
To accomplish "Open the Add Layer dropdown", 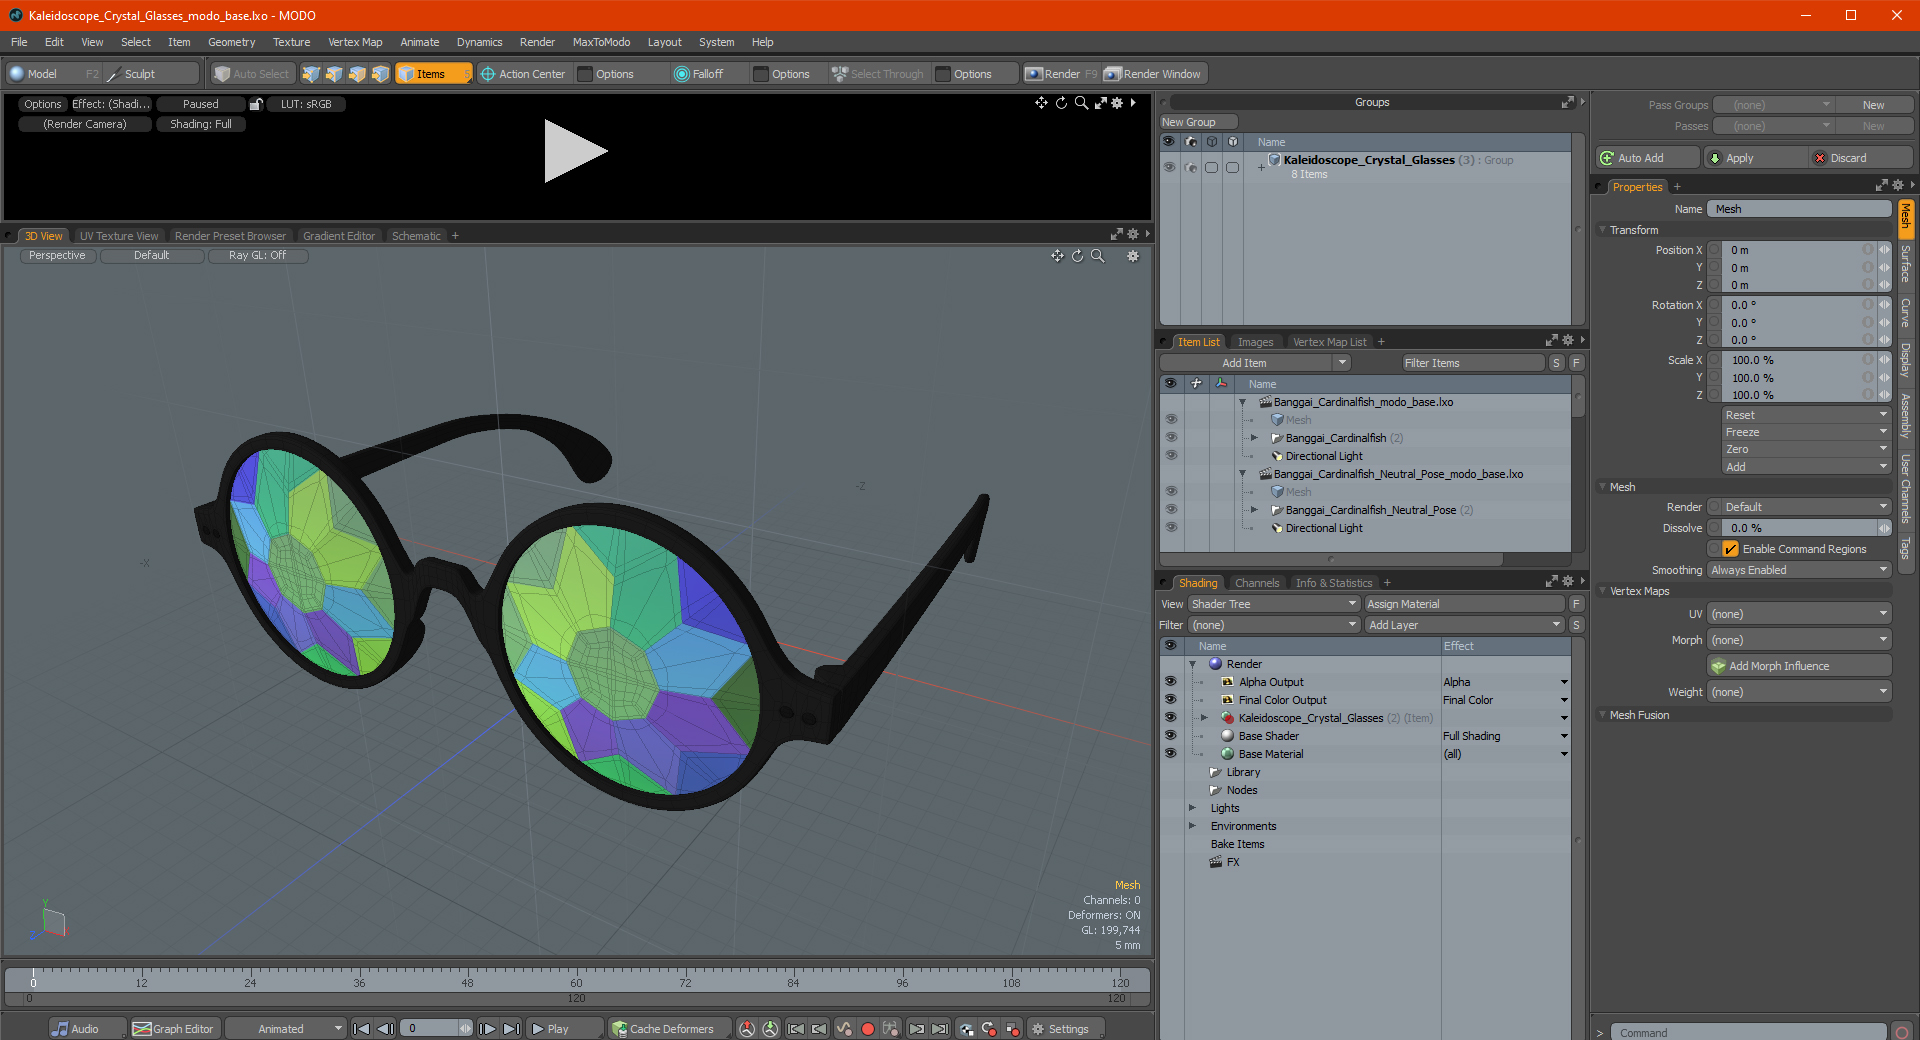I will (x=1464, y=625).
